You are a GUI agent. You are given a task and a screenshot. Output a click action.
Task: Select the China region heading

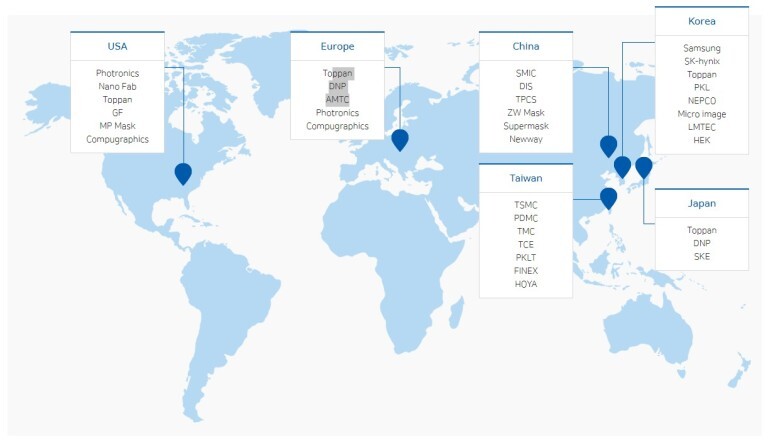pos(526,46)
